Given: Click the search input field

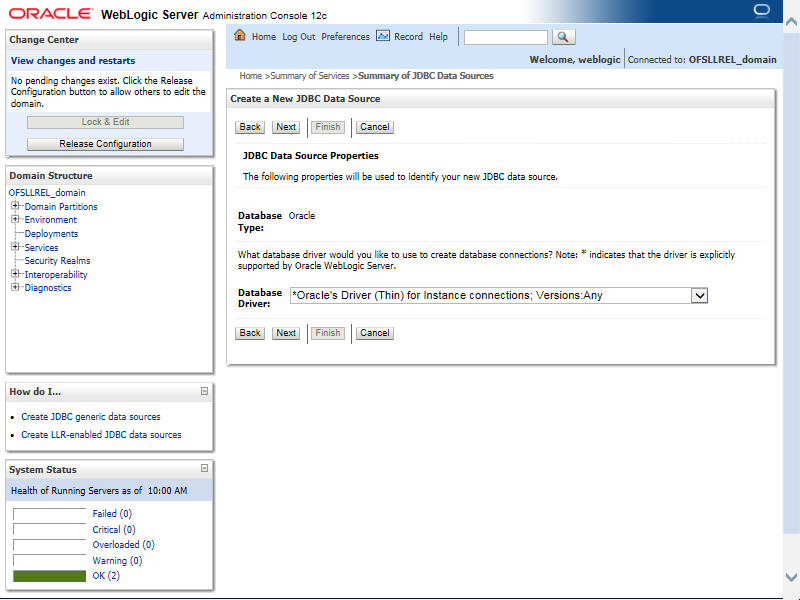Looking at the screenshot, I should [506, 37].
